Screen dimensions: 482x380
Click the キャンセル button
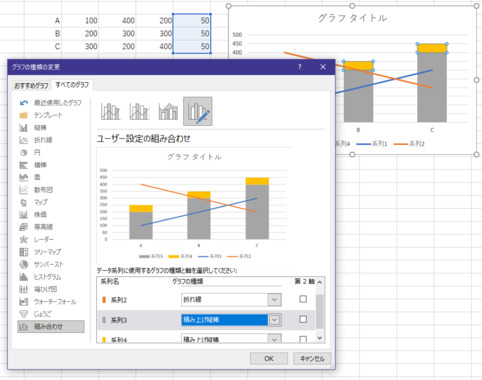tap(312, 358)
